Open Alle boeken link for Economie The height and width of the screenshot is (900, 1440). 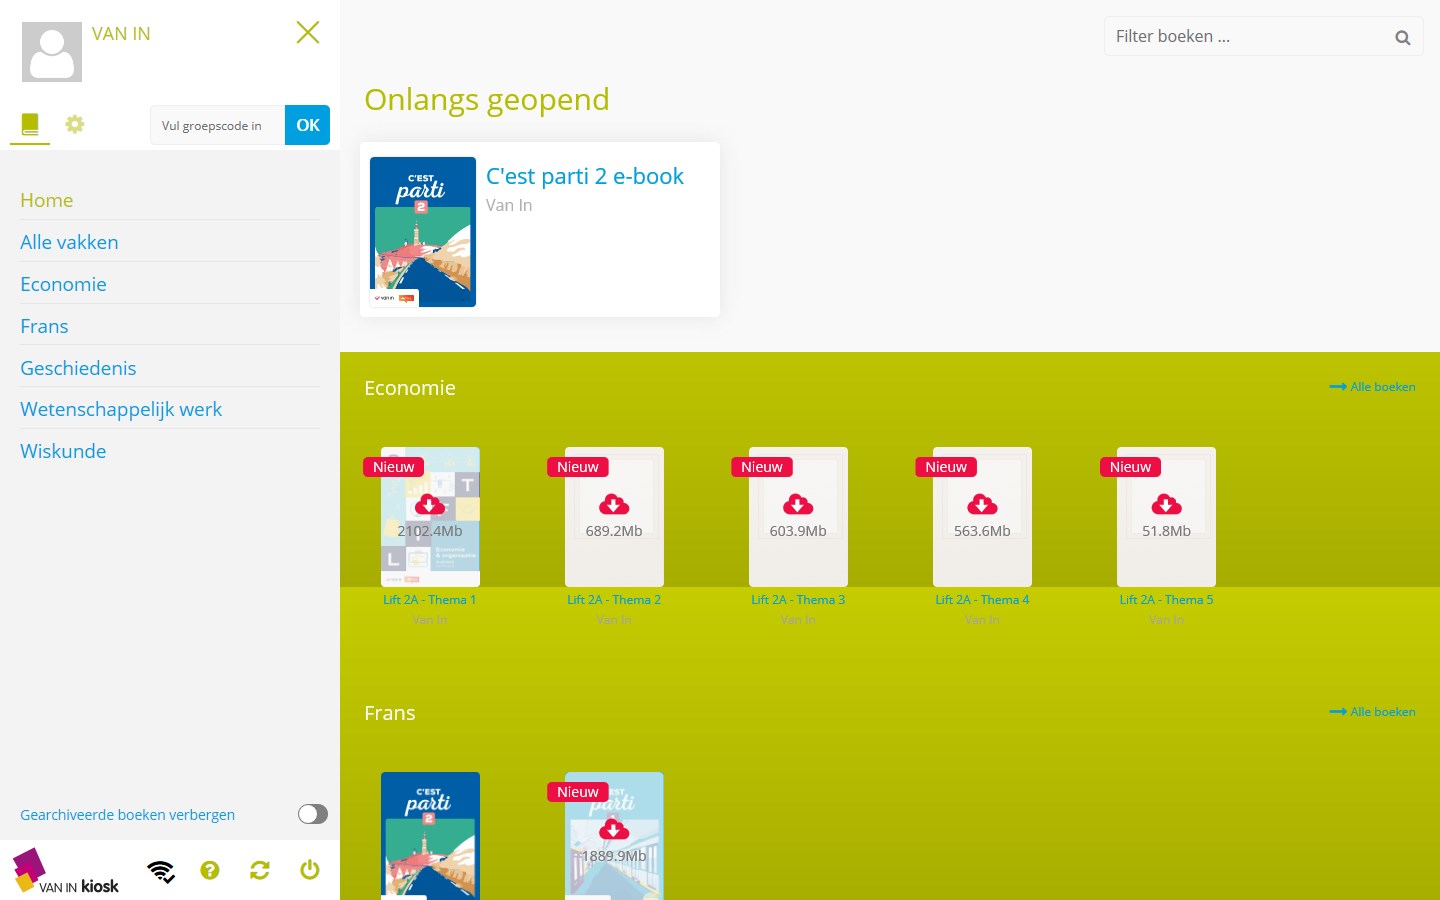click(1372, 387)
